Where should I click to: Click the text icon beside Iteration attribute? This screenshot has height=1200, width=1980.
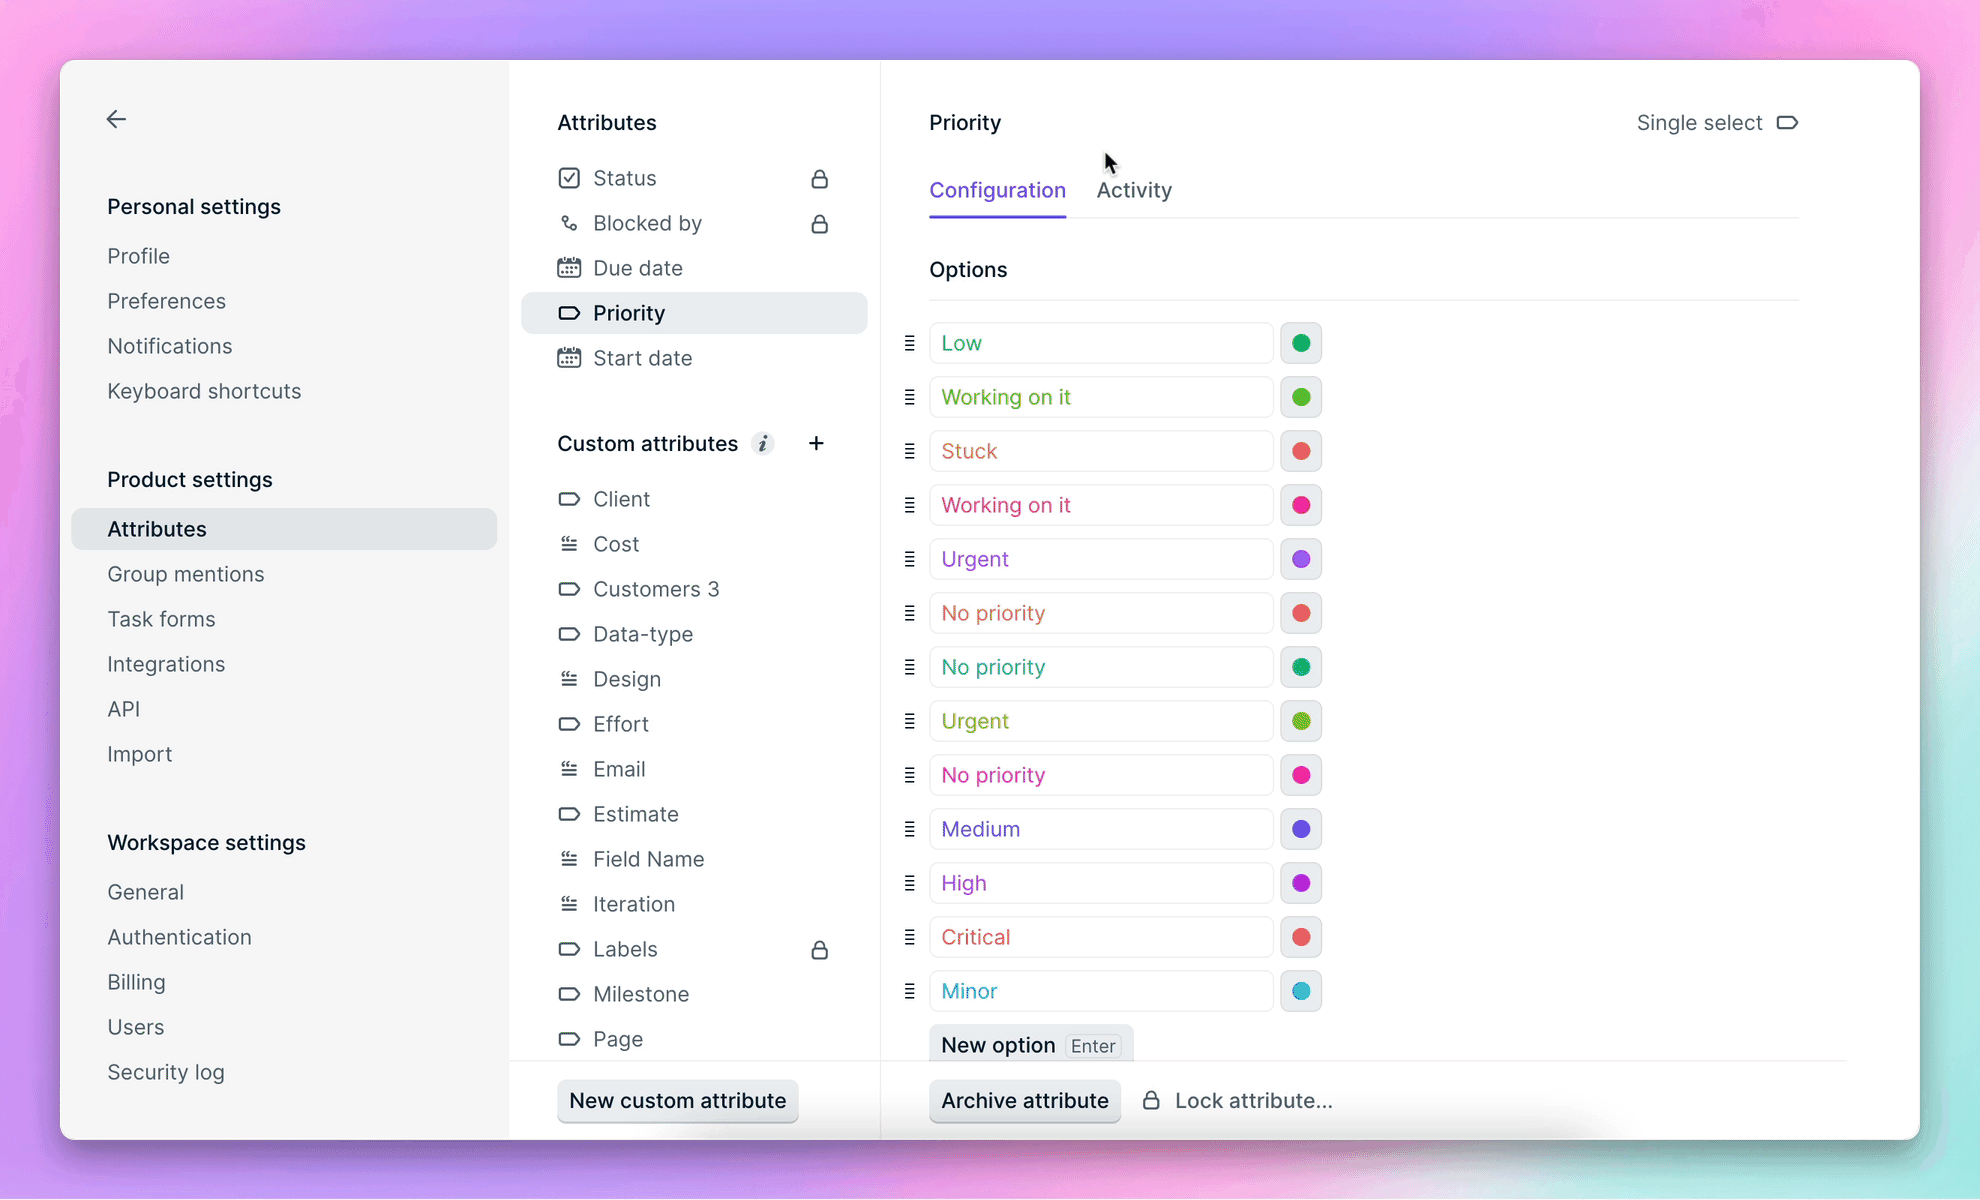(x=569, y=904)
